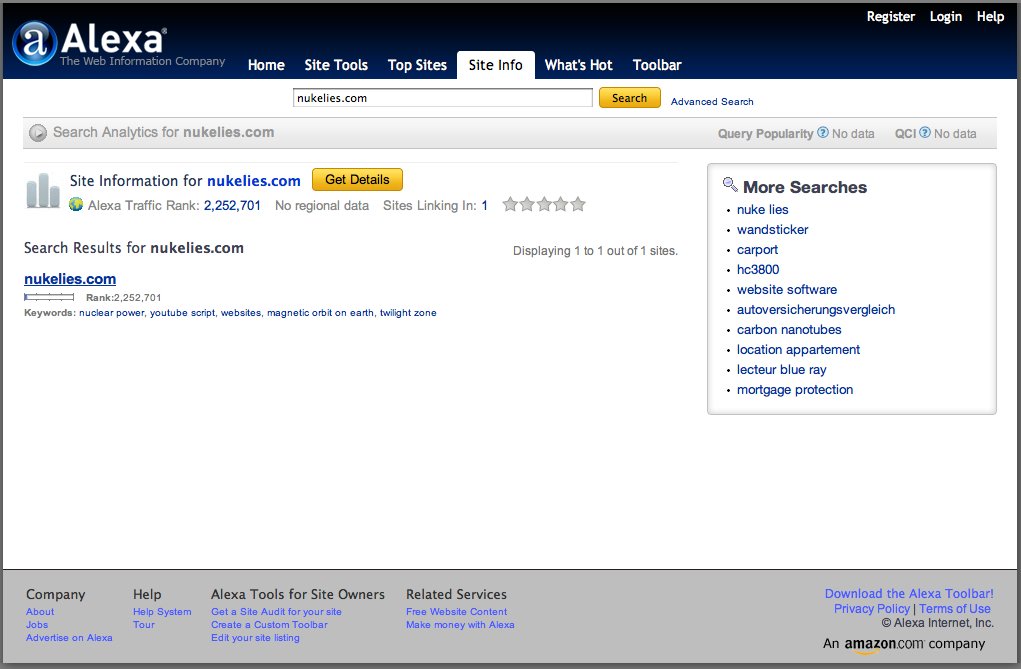Click the yellow Search button
Viewport: 1021px width, 669px height.
[x=630, y=98]
